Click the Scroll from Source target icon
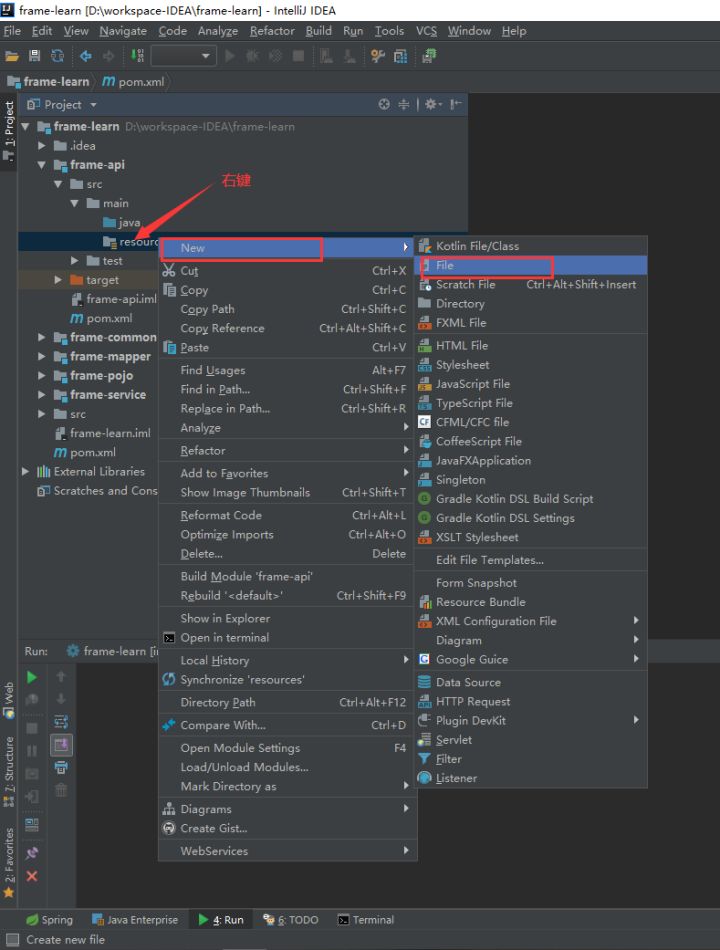720x950 pixels. [x=384, y=104]
